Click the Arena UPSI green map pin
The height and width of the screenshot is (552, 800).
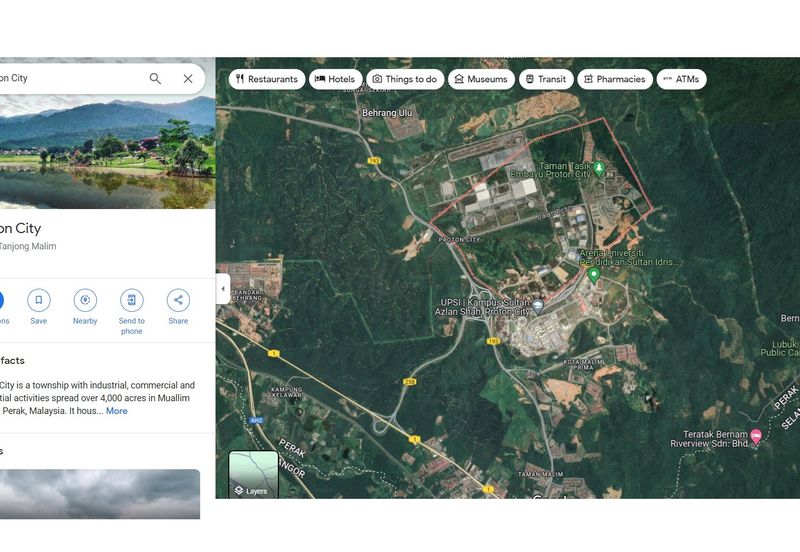(593, 274)
